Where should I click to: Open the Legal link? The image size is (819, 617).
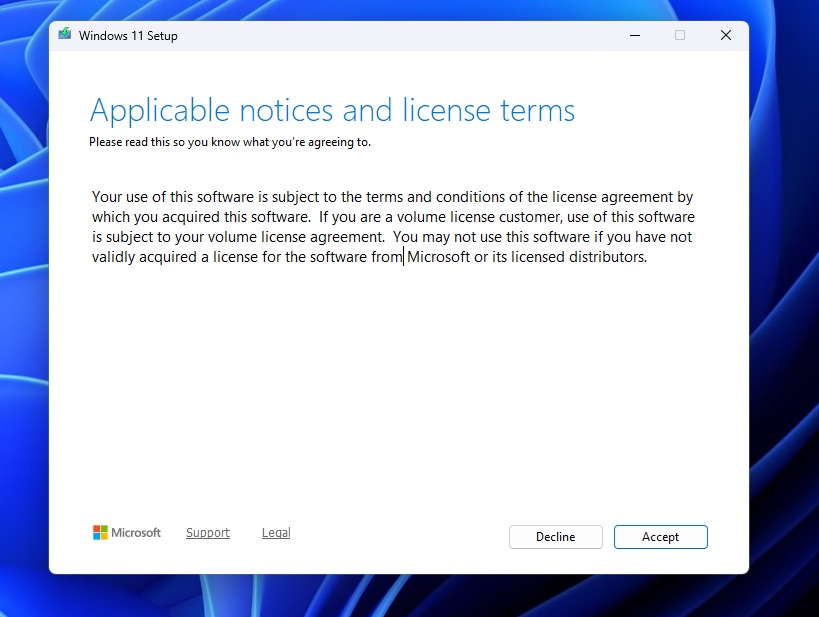(275, 532)
